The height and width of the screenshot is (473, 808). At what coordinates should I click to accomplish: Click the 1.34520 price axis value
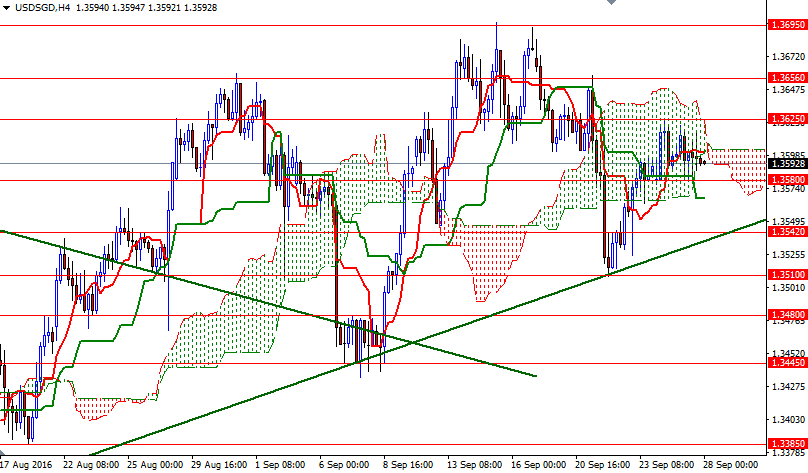788,353
